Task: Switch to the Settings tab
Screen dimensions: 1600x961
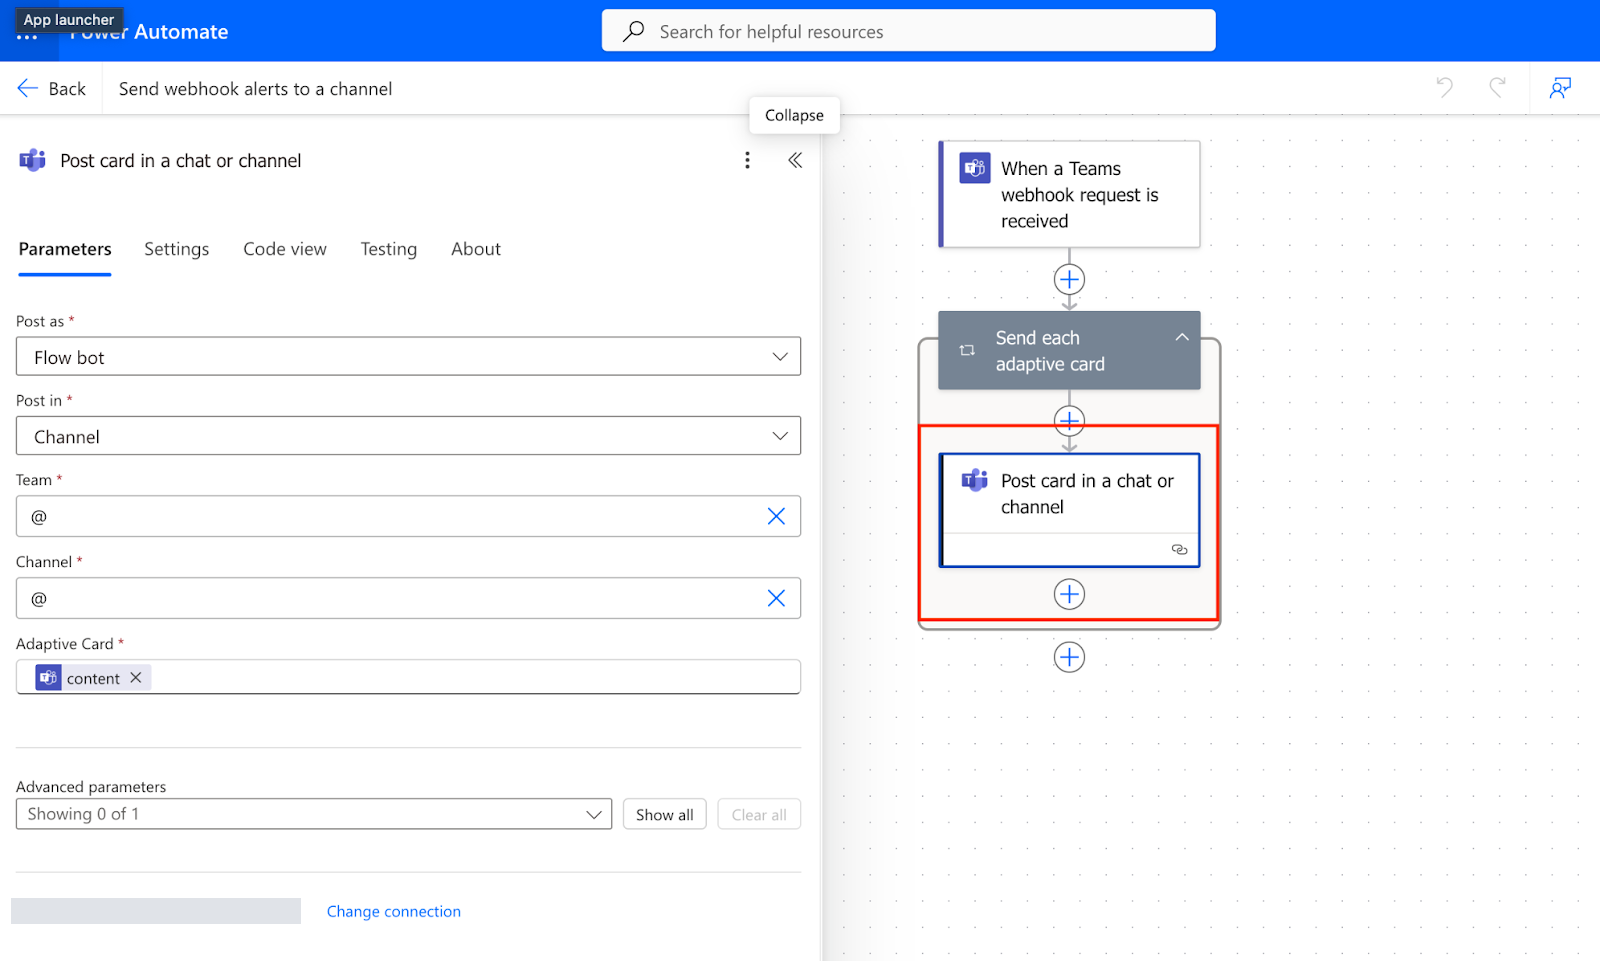Action: click(177, 249)
